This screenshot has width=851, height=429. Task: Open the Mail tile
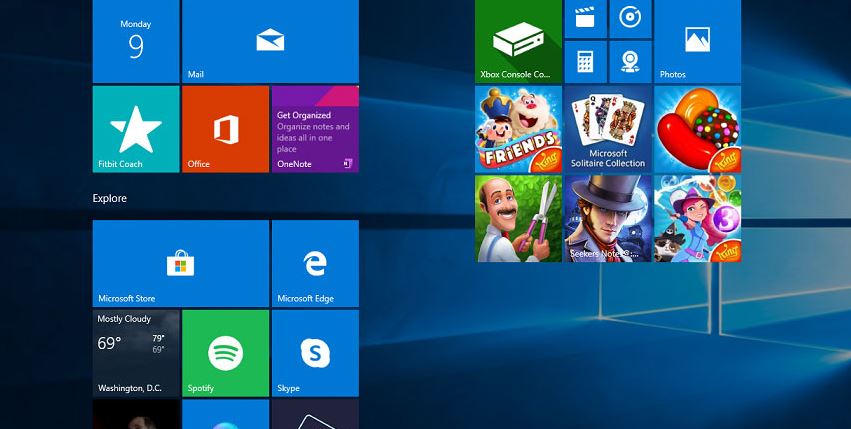click(x=270, y=41)
